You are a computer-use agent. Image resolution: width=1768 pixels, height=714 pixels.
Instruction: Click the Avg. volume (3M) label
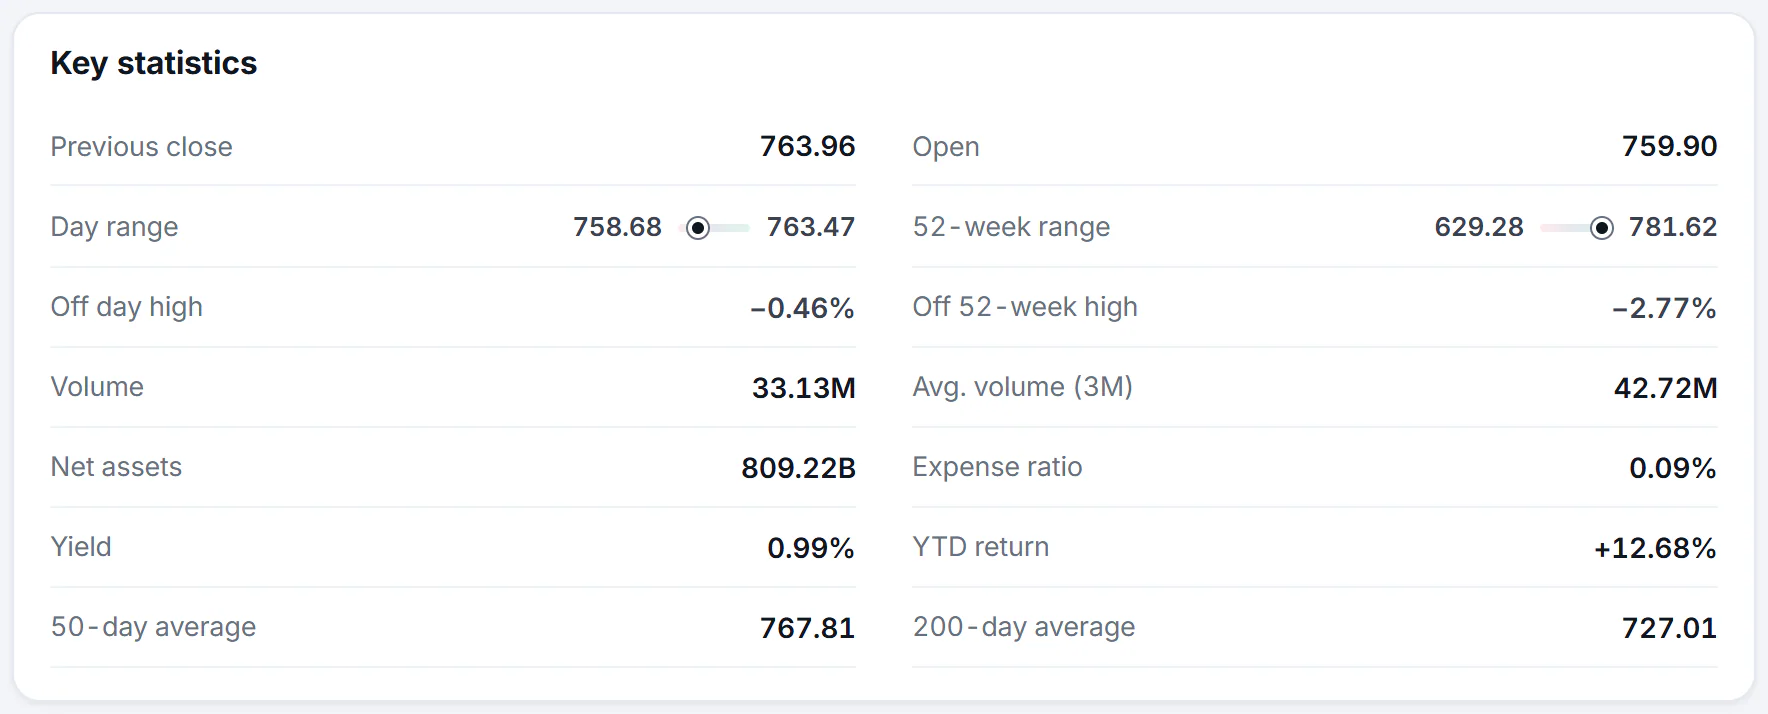[x=1023, y=387]
